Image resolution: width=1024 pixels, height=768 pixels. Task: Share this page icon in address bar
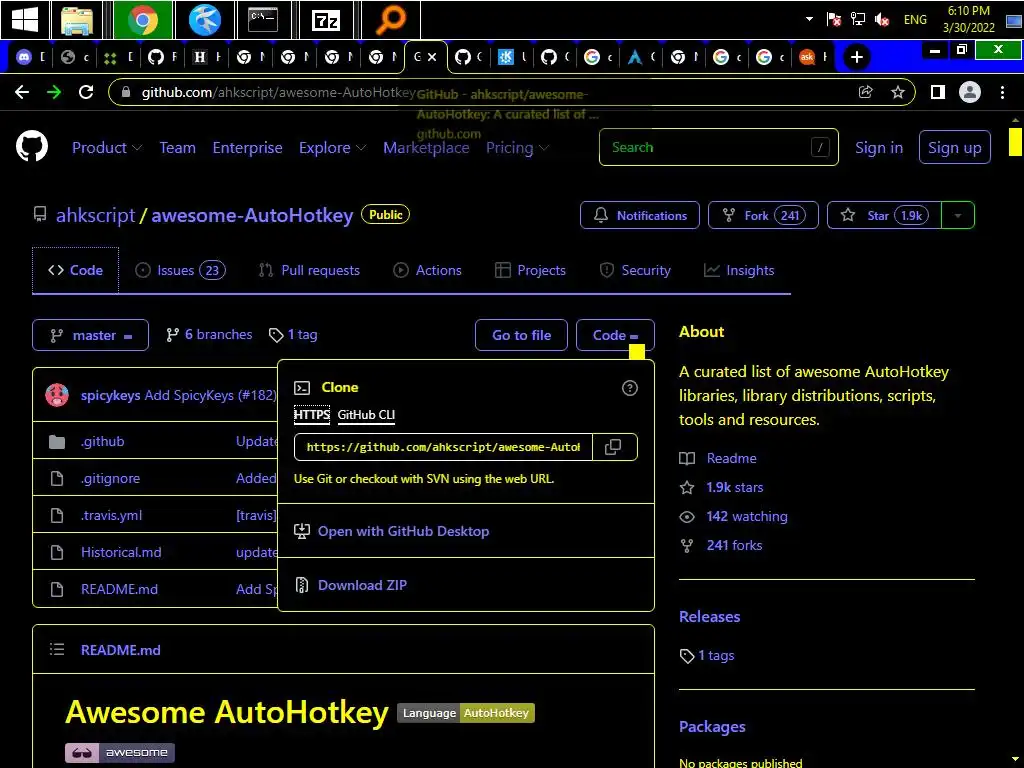pos(865,92)
